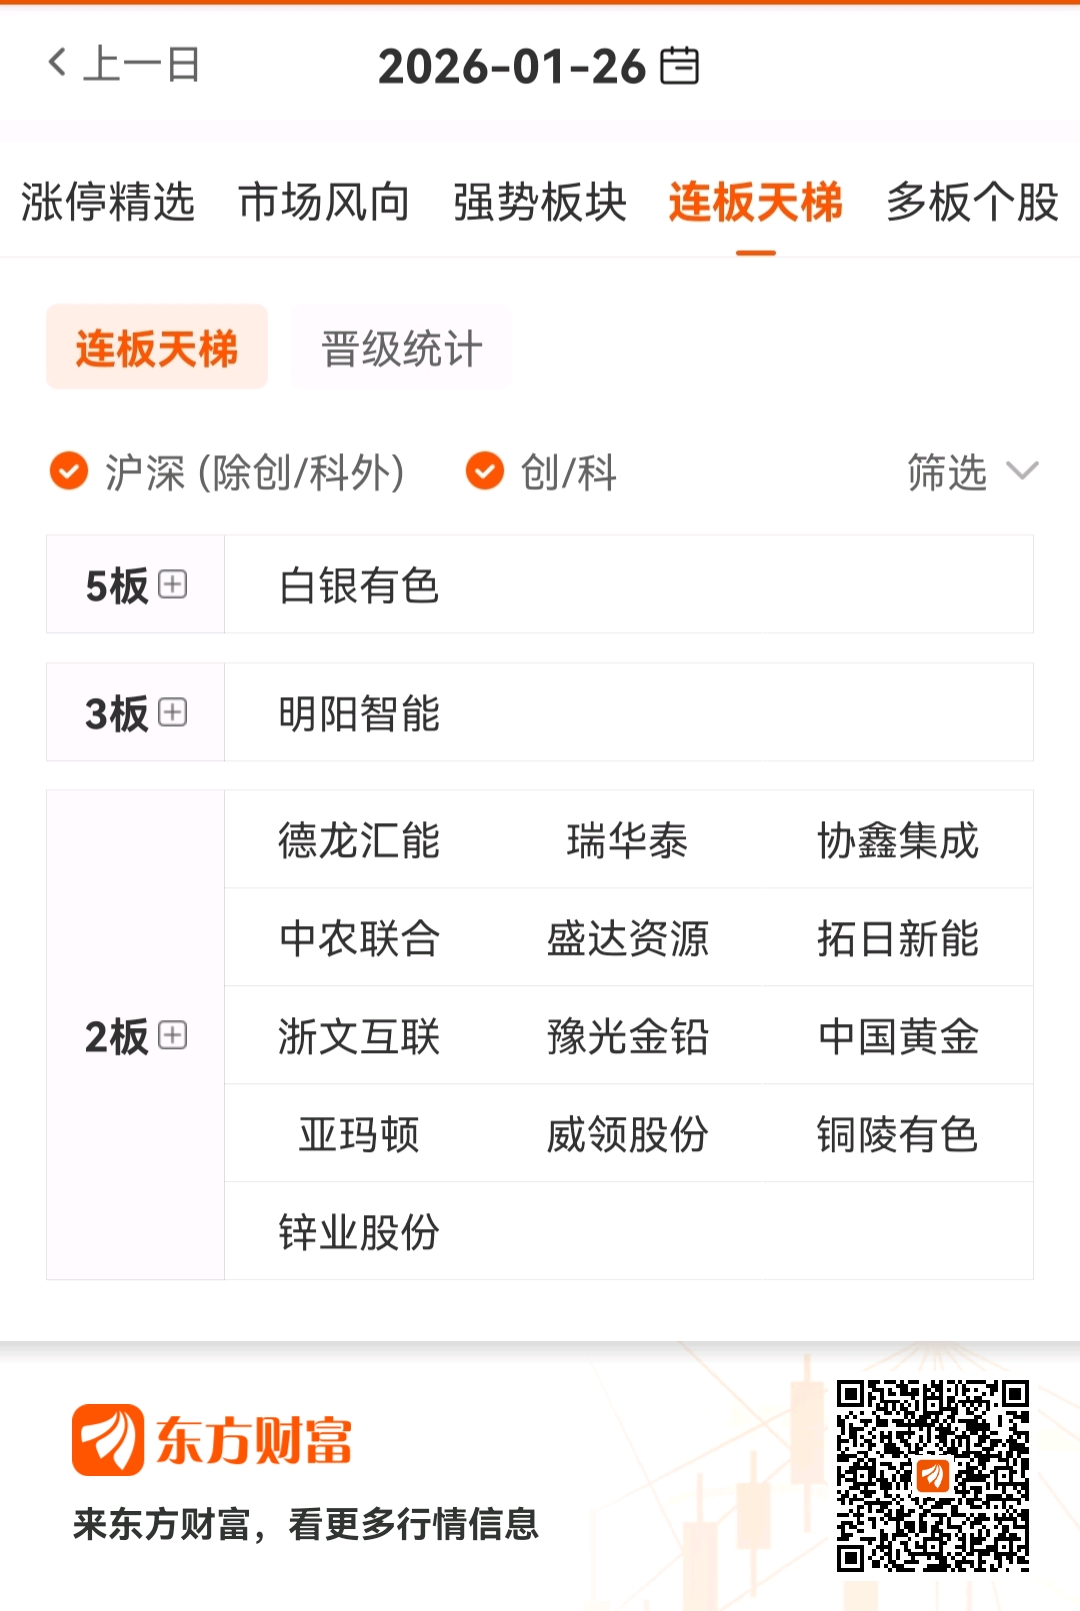Tap the 东方财富 logo icon
1080x1611 pixels.
108,1439
